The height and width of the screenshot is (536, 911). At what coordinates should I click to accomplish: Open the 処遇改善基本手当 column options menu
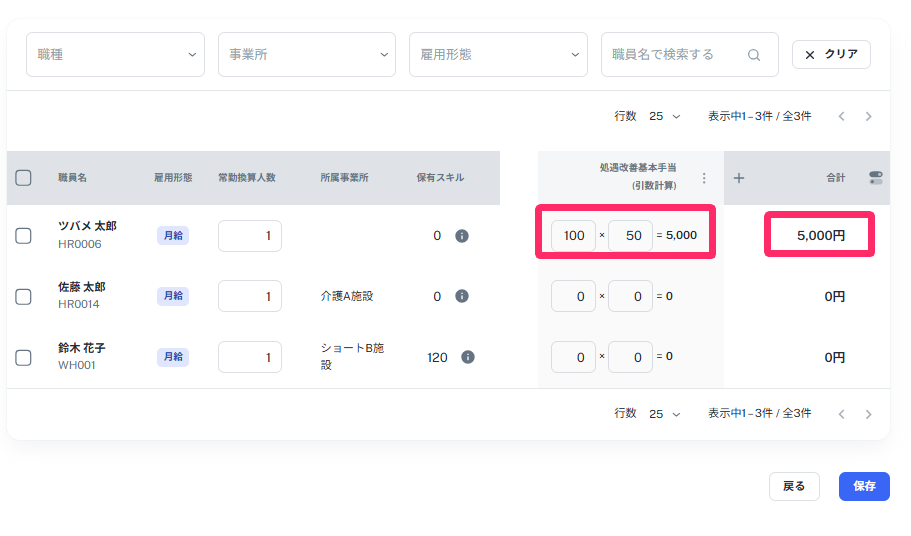(x=703, y=178)
